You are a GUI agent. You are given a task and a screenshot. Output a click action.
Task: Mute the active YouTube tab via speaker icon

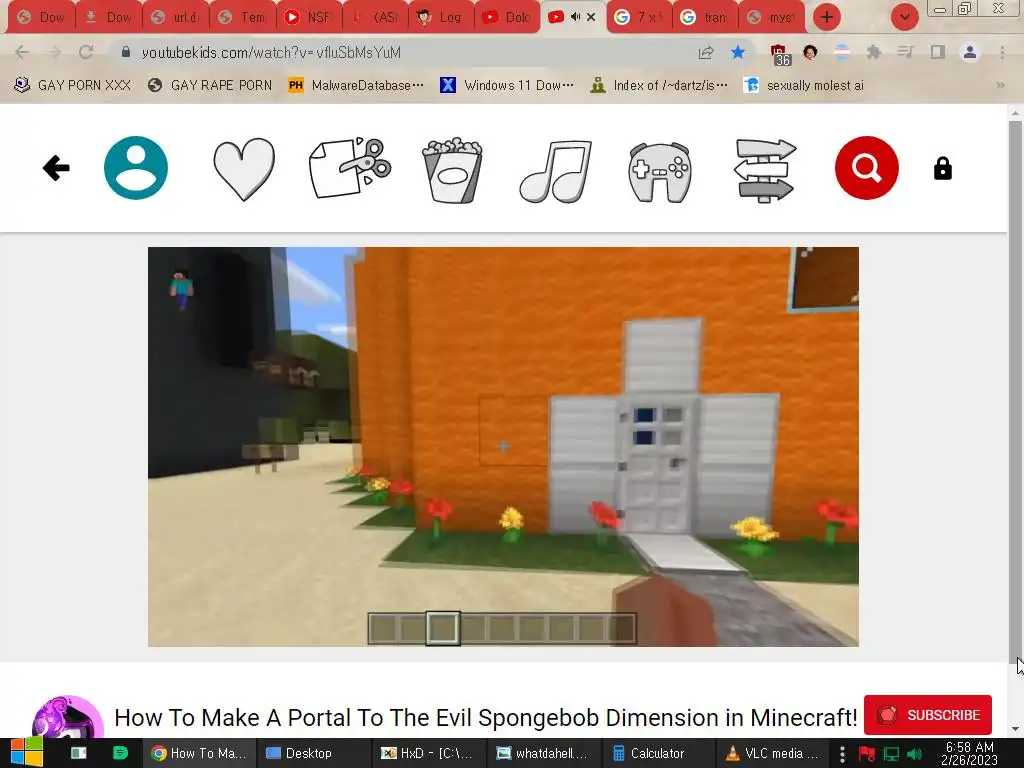point(575,17)
